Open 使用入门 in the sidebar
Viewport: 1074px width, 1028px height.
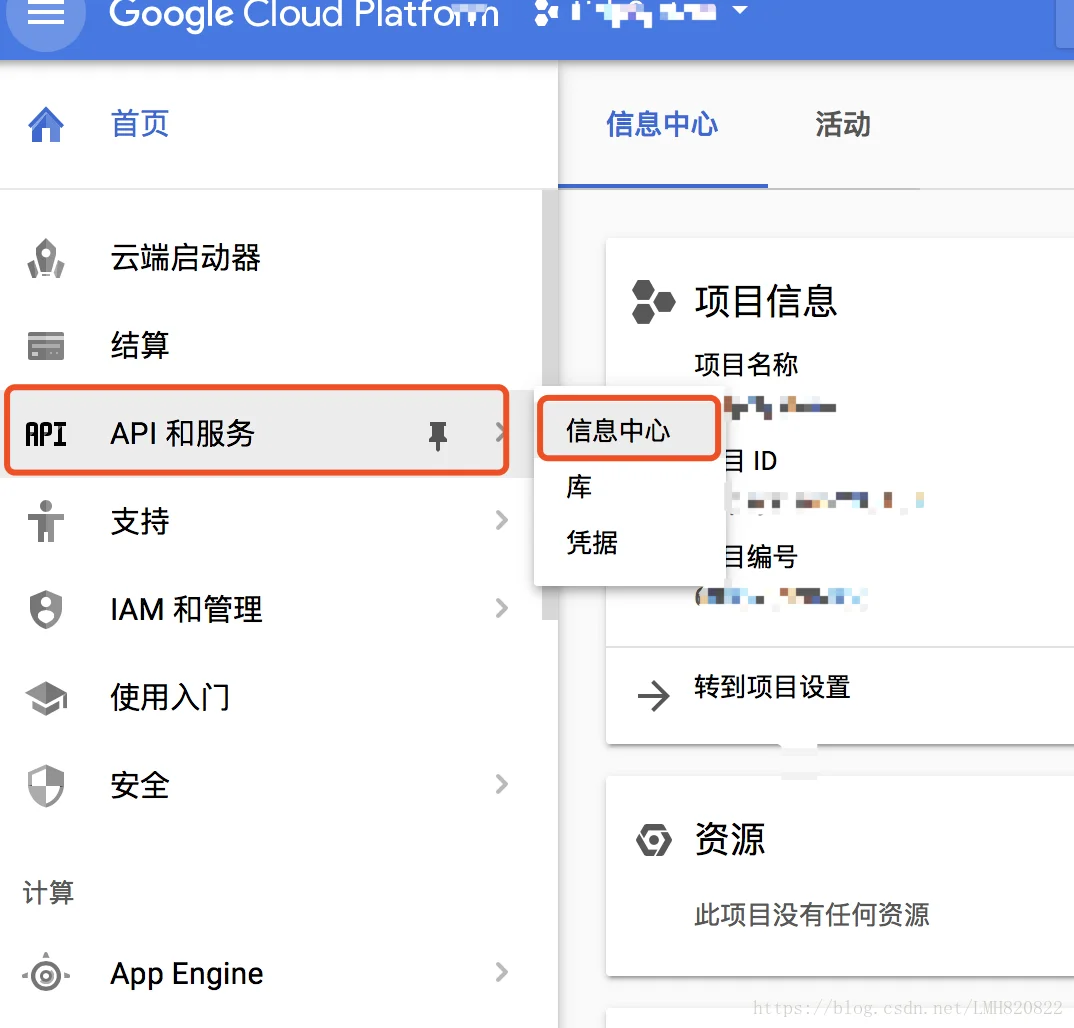click(170, 697)
